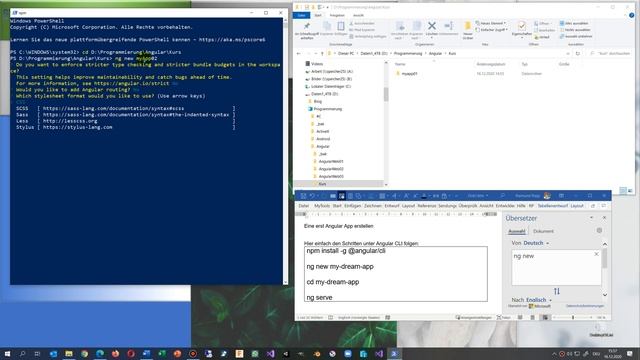Click Alles auswählen in Explorer ribbon
This screenshot has height=360, width=640.
point(574,23)
